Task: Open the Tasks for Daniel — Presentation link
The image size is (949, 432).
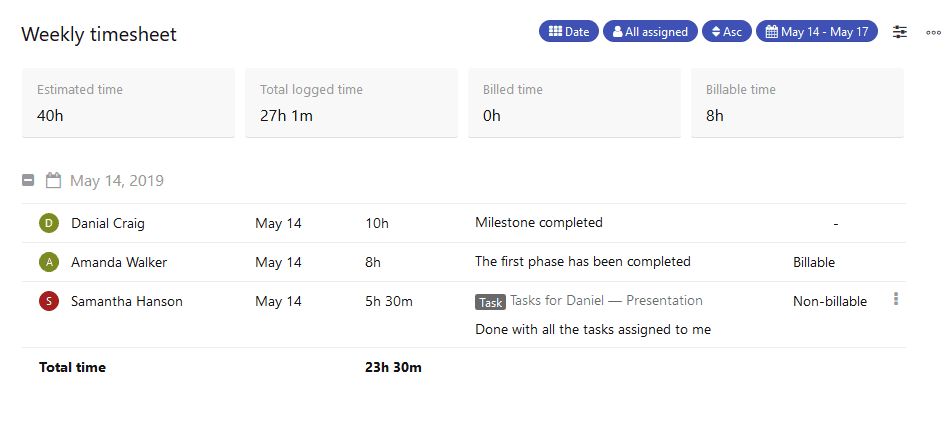Action: click(x=606, y=301)
